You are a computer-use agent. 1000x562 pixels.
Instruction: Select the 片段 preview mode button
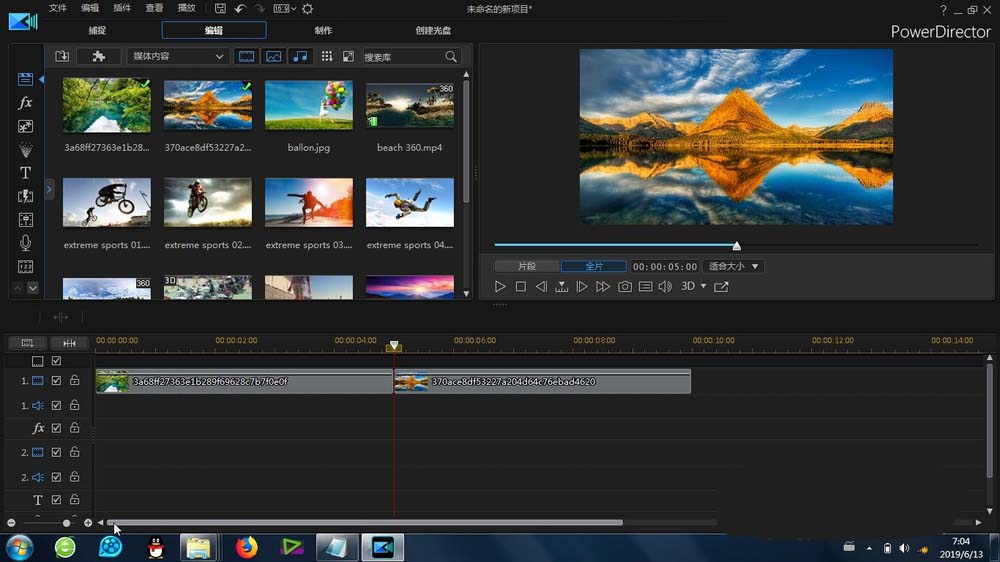click(526, 267)
